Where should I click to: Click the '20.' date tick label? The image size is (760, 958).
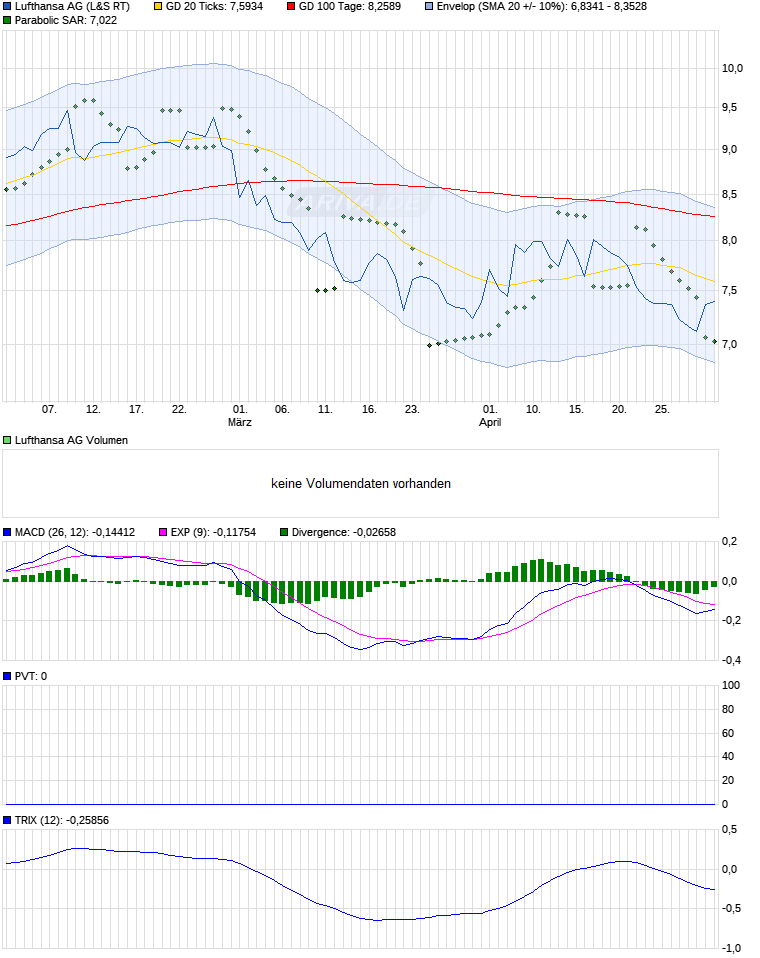619,409
